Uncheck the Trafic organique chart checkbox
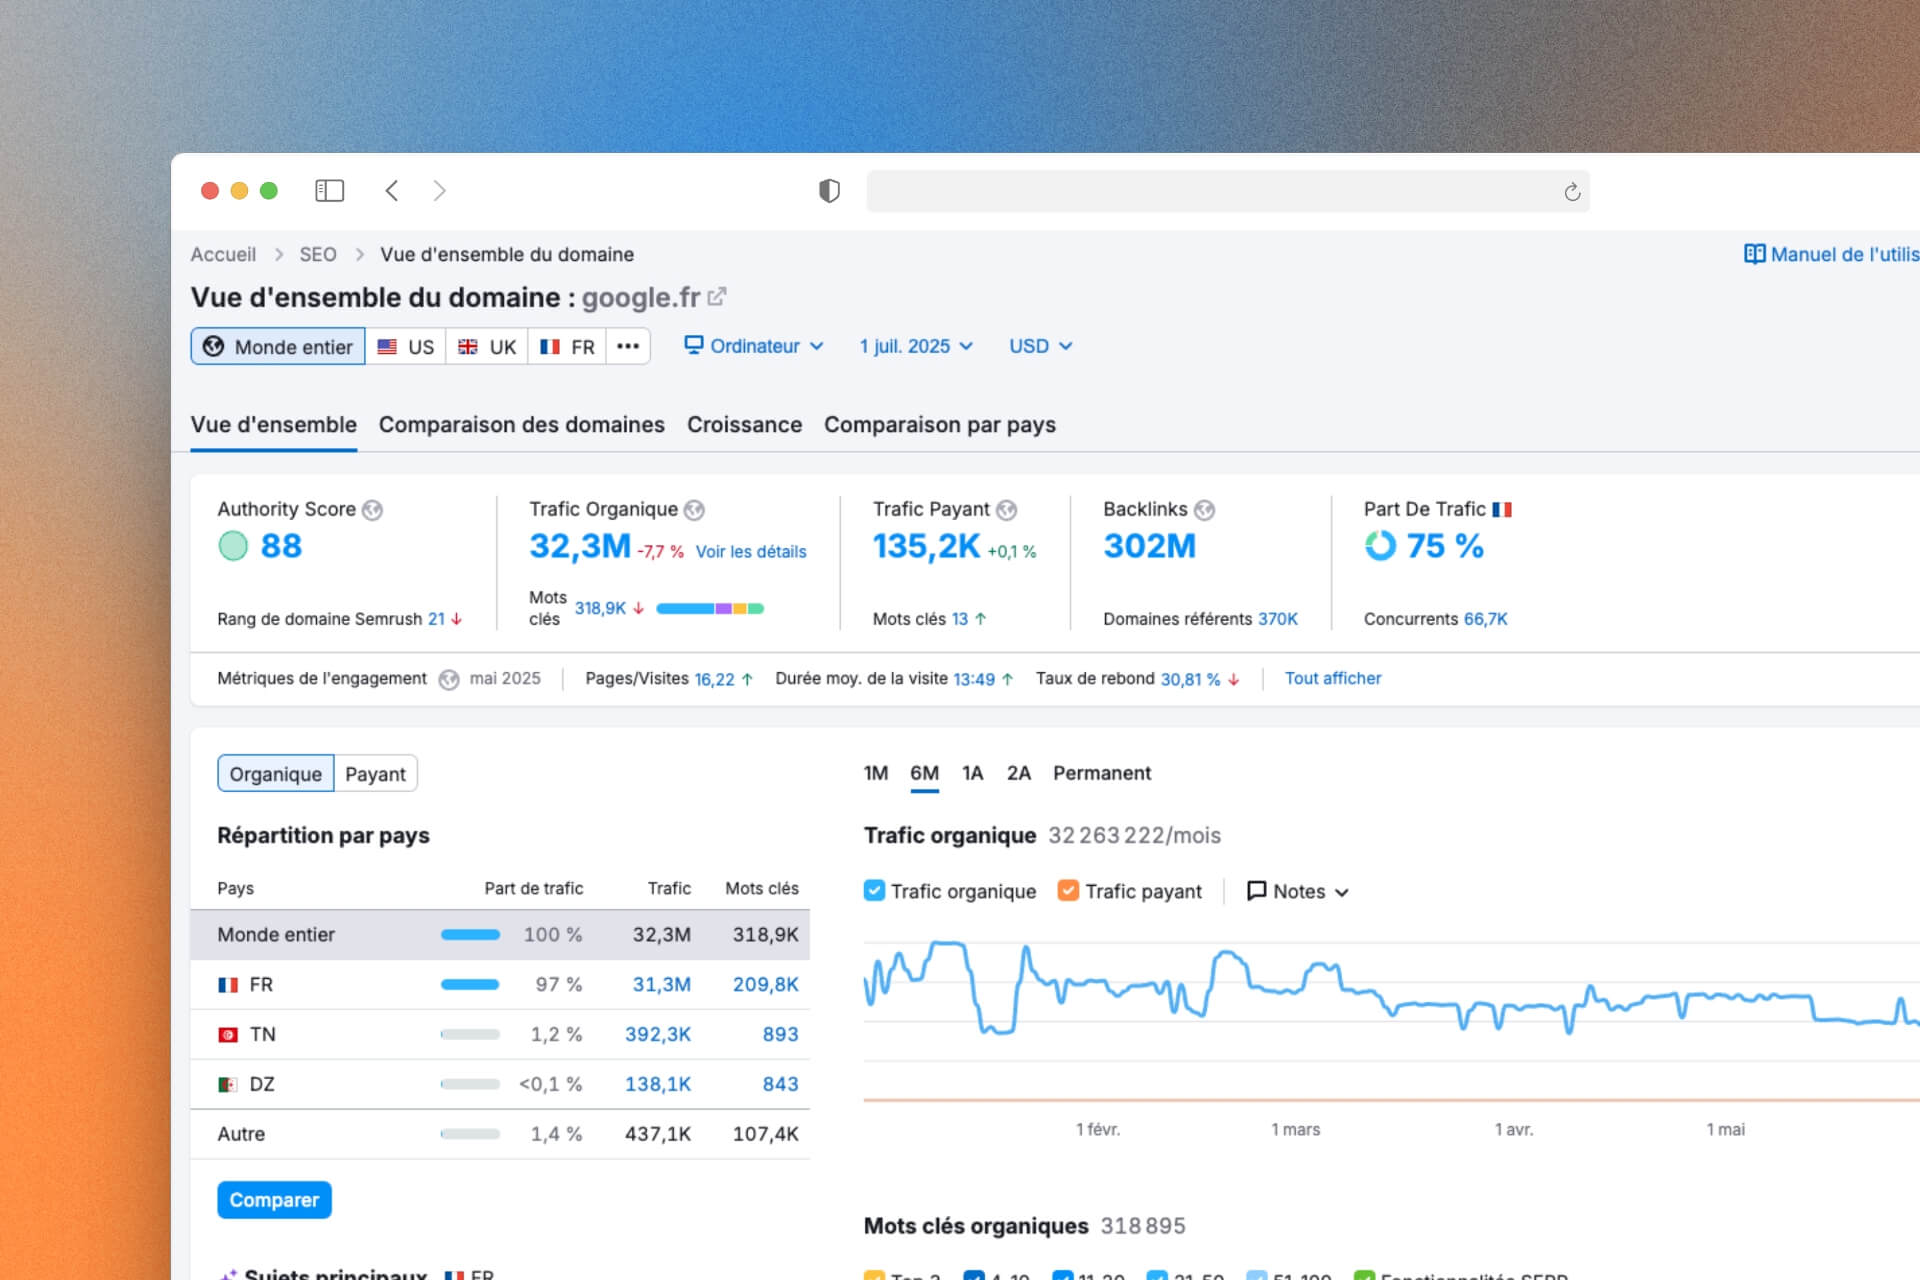 pyautogui.click(x=874, y=891)
